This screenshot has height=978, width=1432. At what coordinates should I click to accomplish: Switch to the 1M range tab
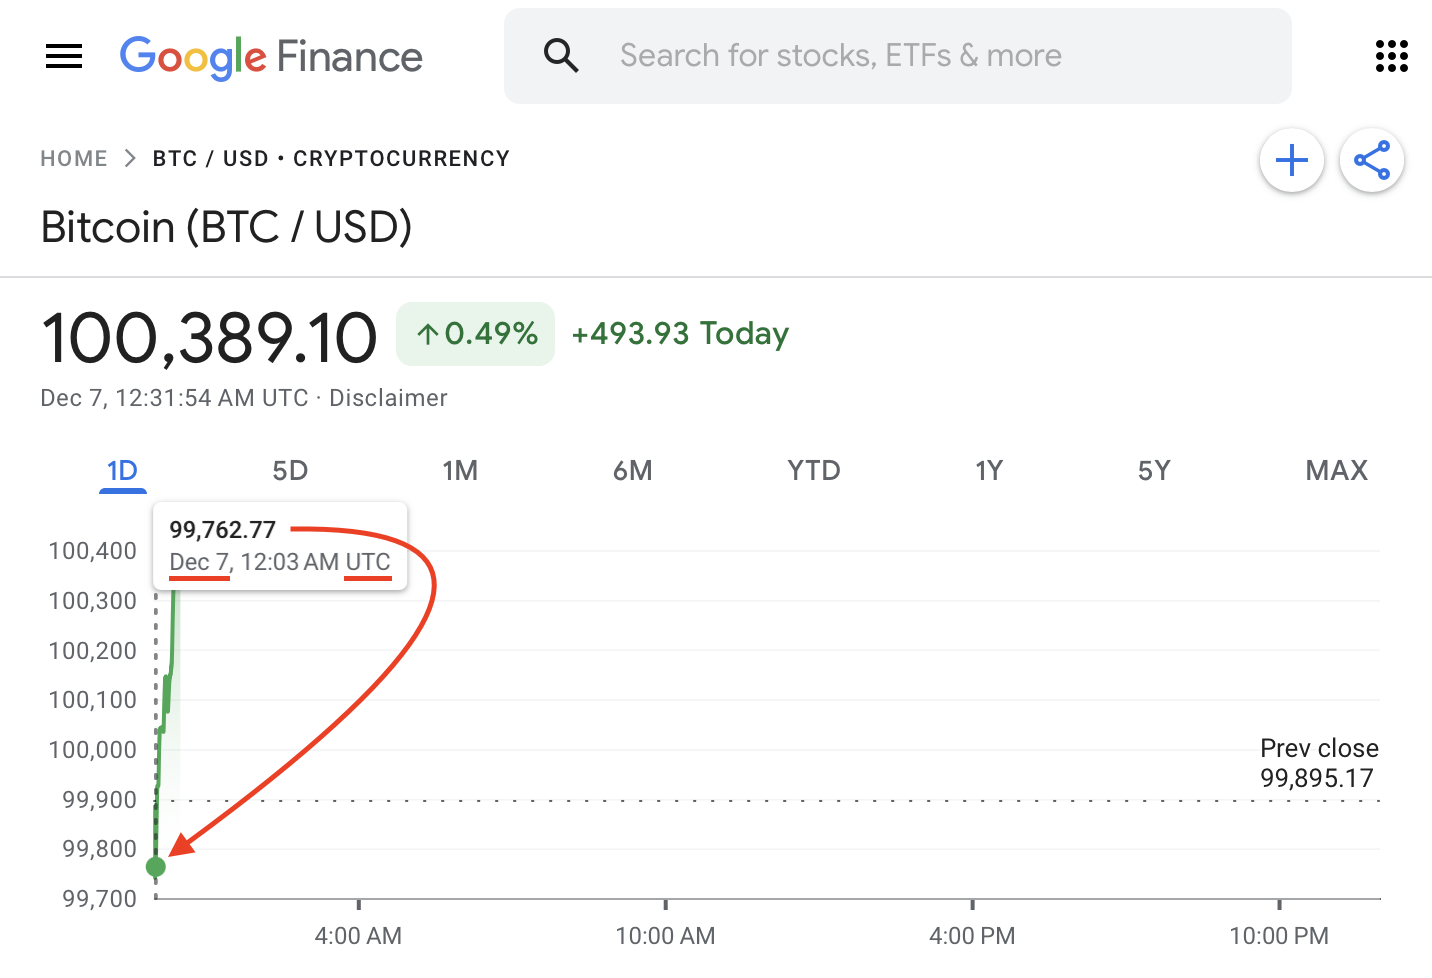(x=460, y=471)
